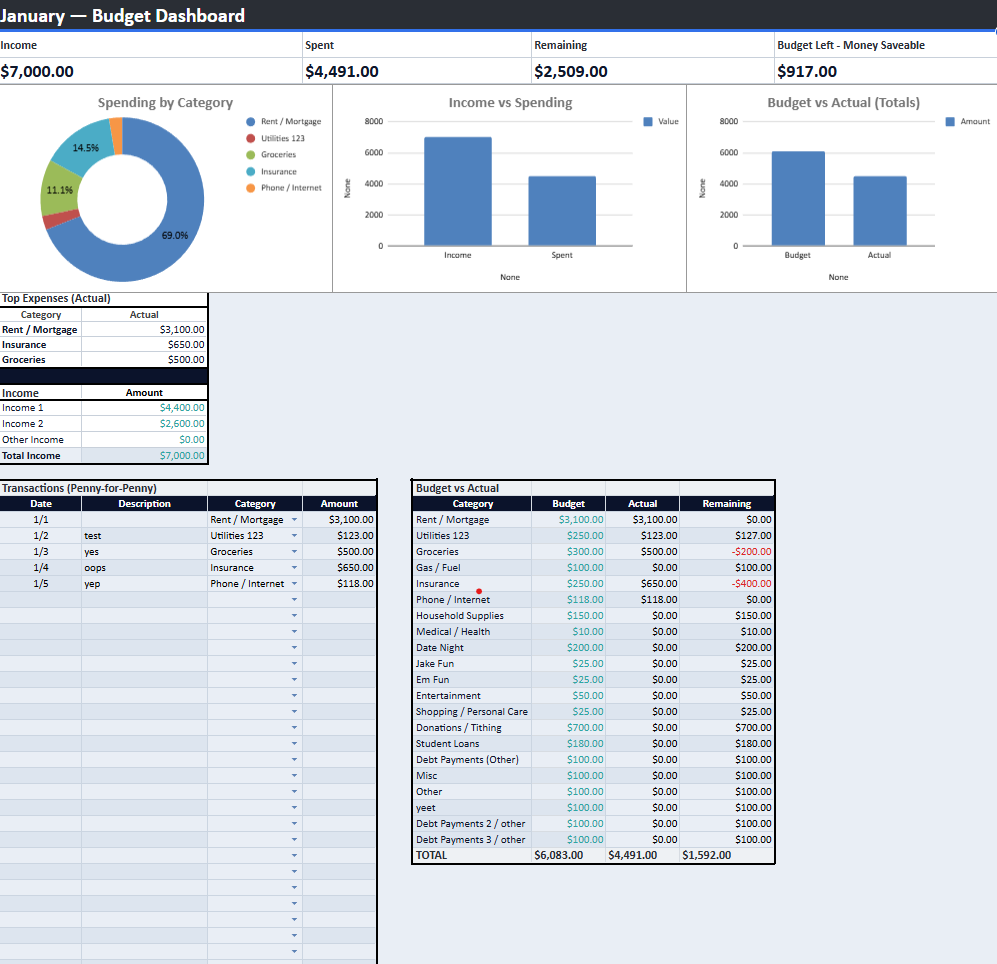This screenshot has height=964, width=997.
Task: Click the 11.1% donut slice
Action: (x=59, y=189)
